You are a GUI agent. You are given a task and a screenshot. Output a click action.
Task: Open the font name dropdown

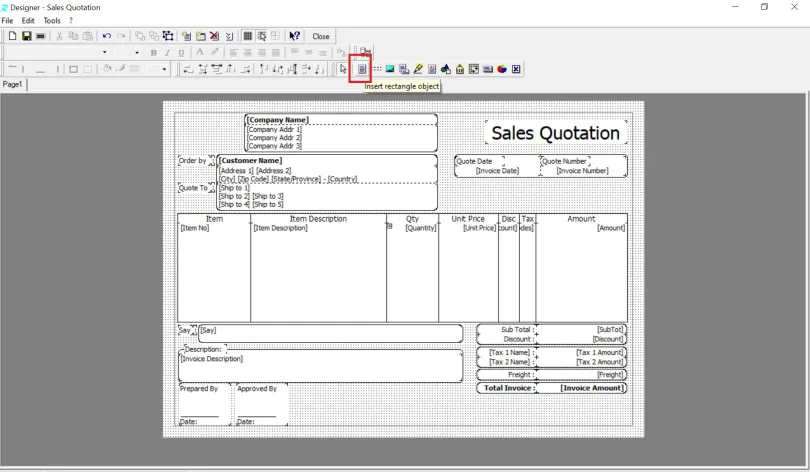tap(105, 53)
